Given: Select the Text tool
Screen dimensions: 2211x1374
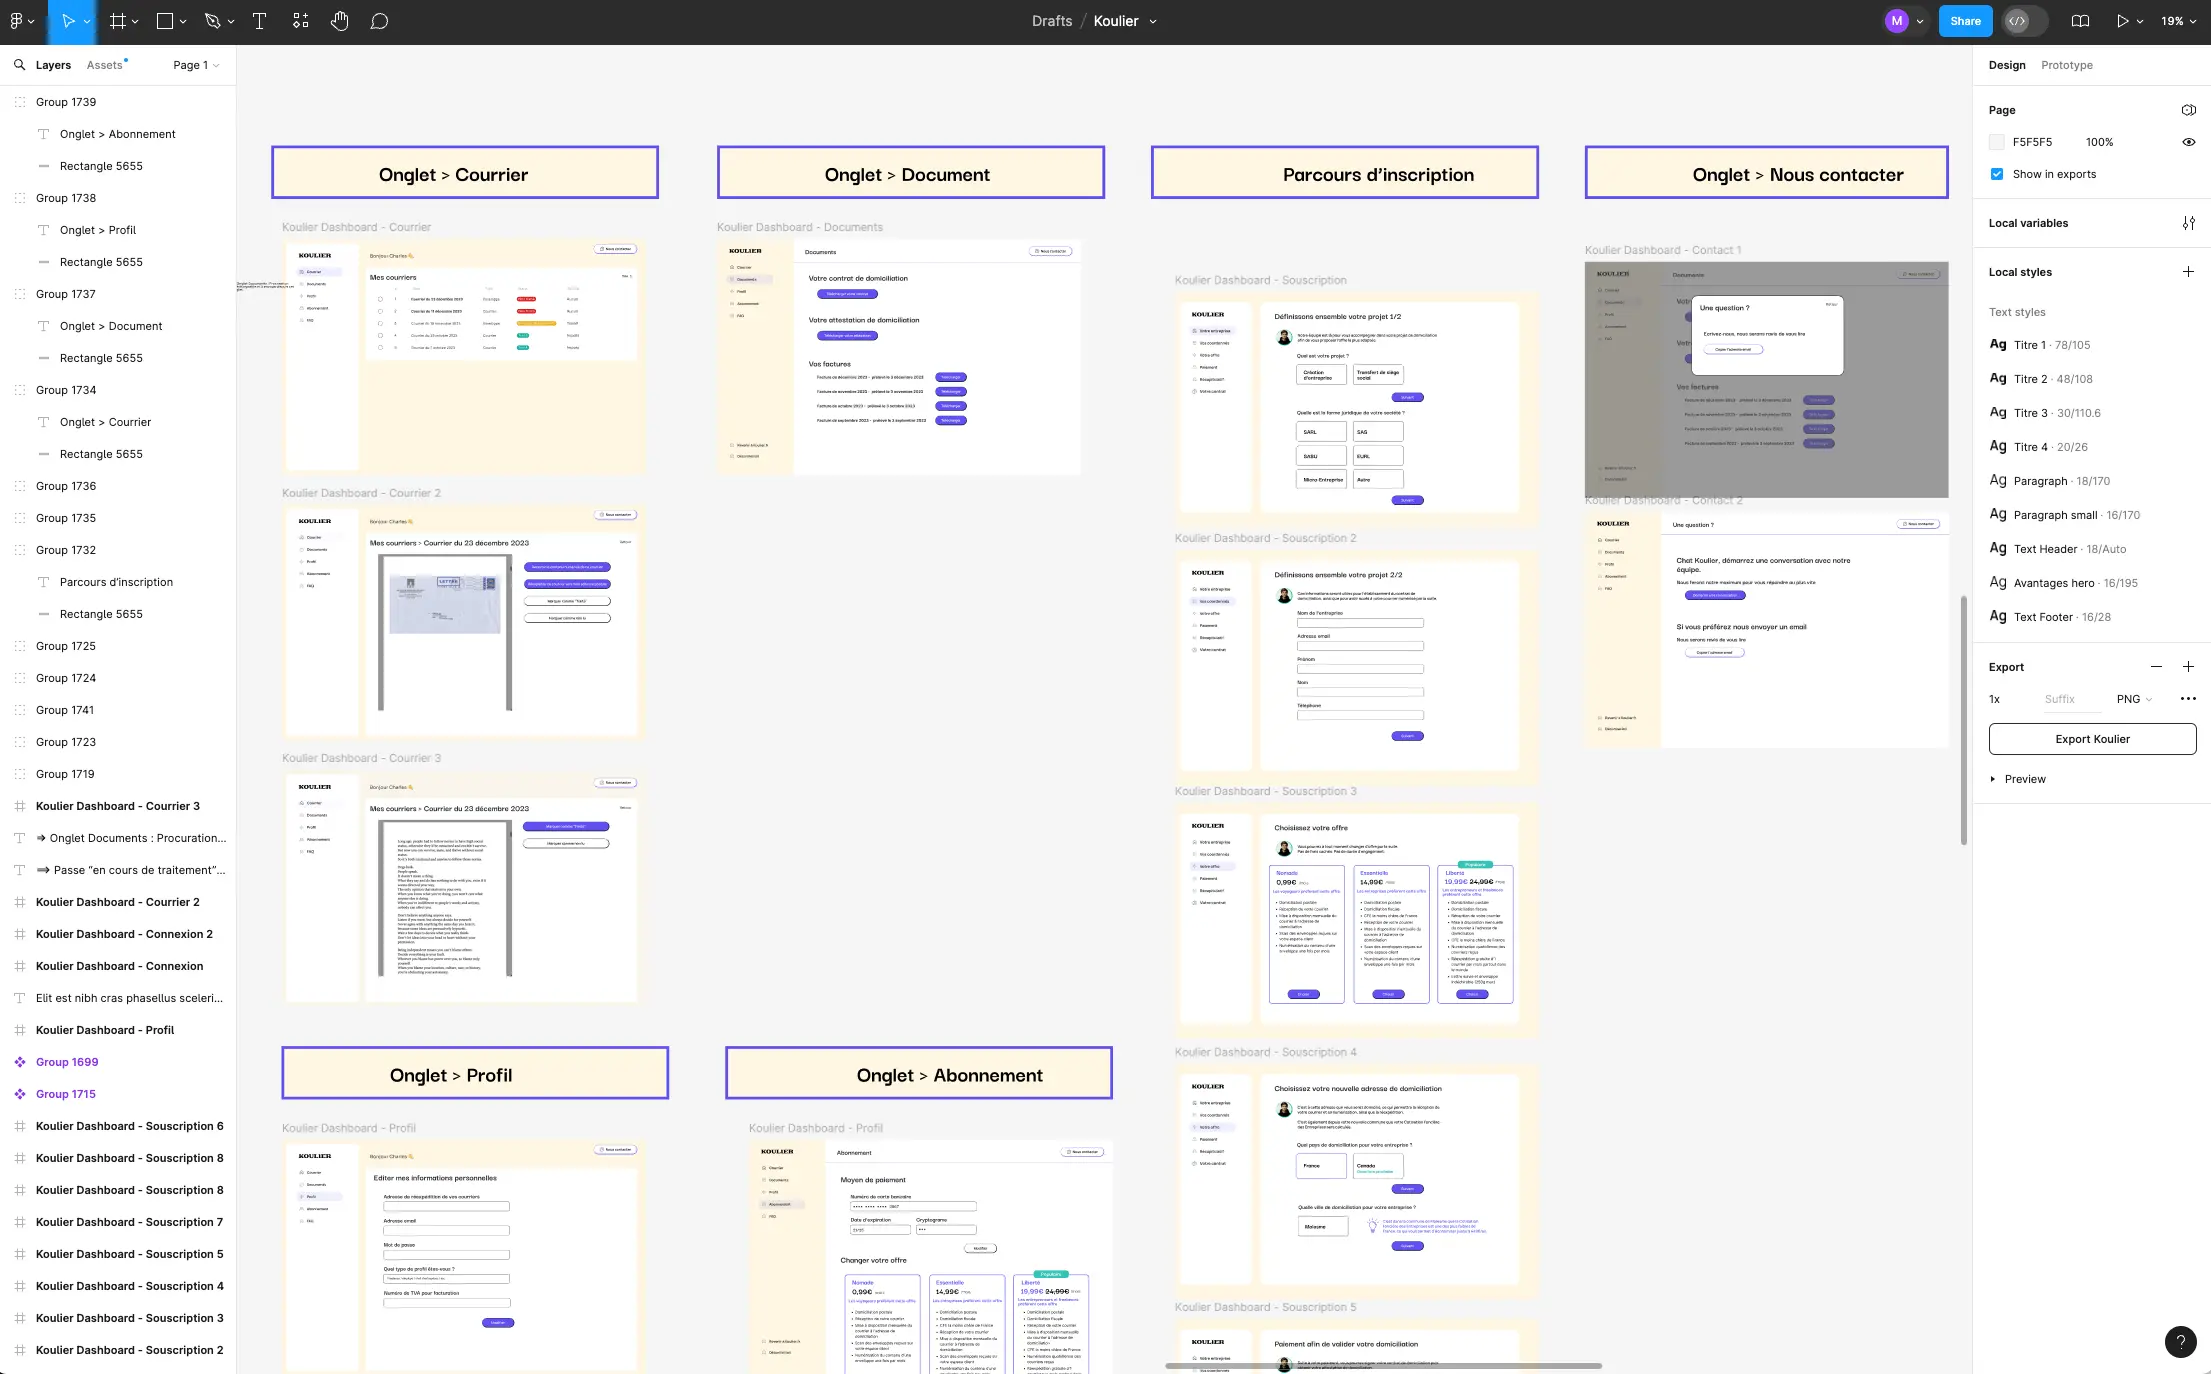Looking at the screenshot, I should point(259,21).
